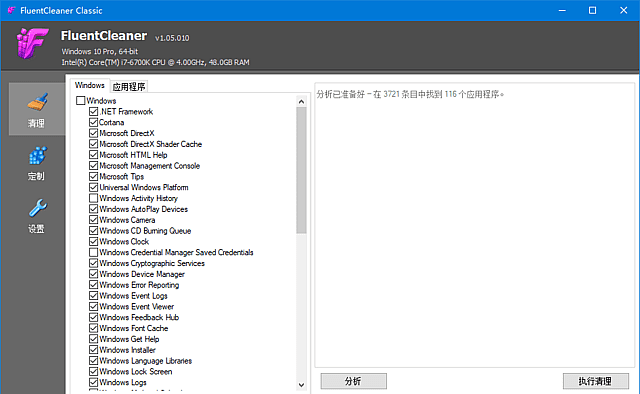
Task: Click the list scrollbar up arrow
Action: [x=301, y=101]
